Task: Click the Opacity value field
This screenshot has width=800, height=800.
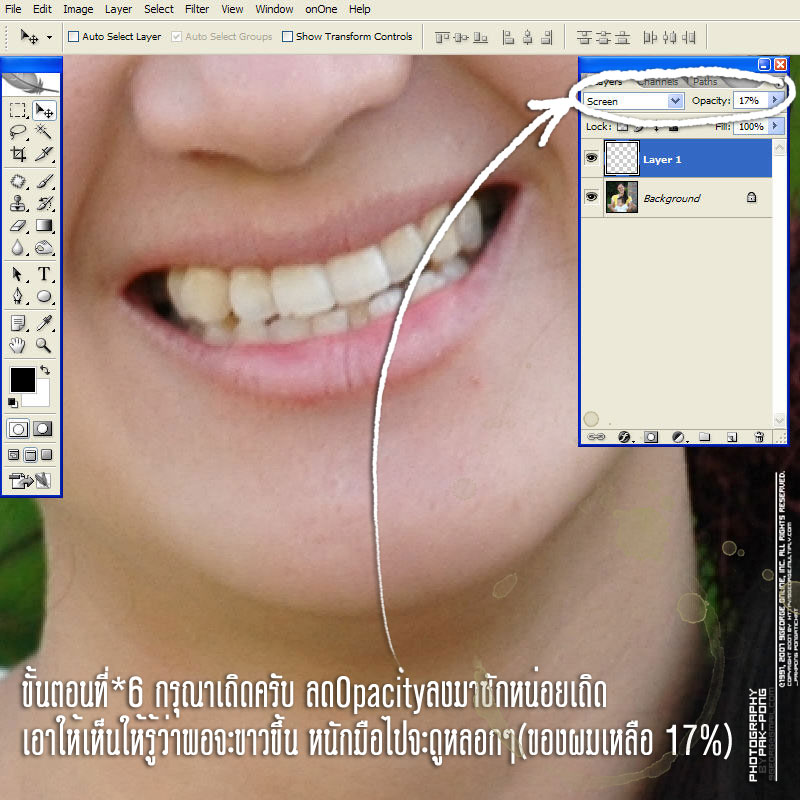Action: tap(751, 101)
